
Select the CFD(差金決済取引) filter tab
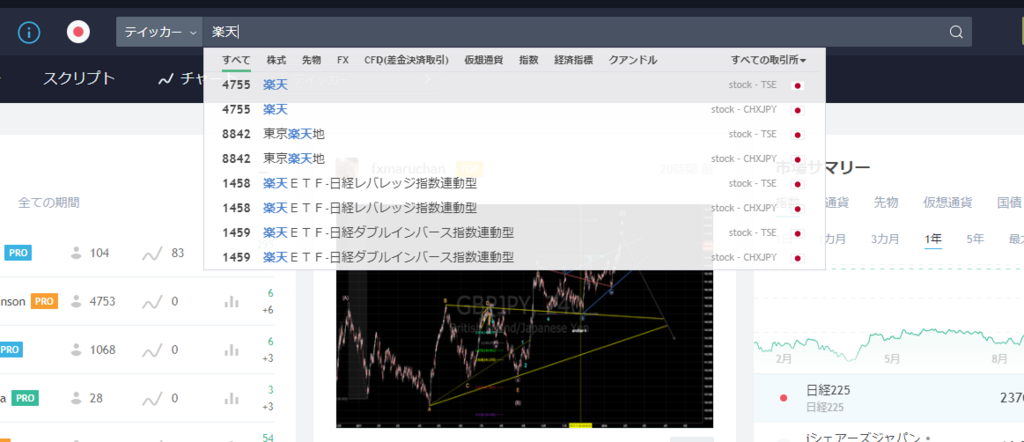point(406,60)
